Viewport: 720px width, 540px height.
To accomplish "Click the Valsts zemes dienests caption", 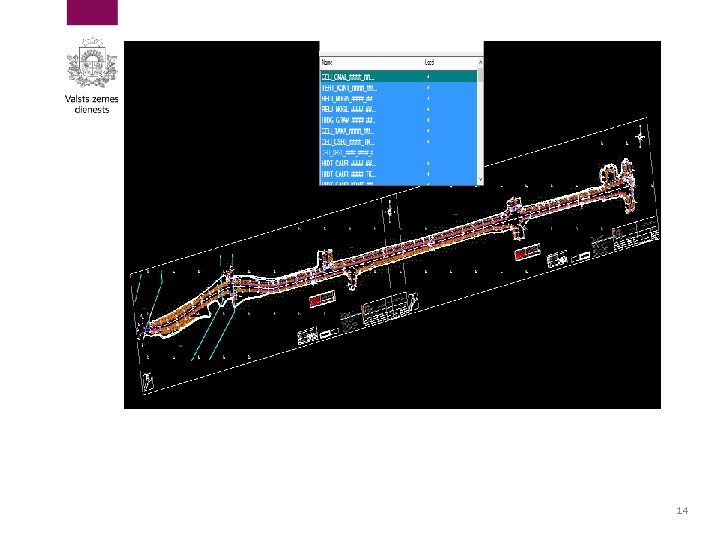I will (x=92, y=104).
